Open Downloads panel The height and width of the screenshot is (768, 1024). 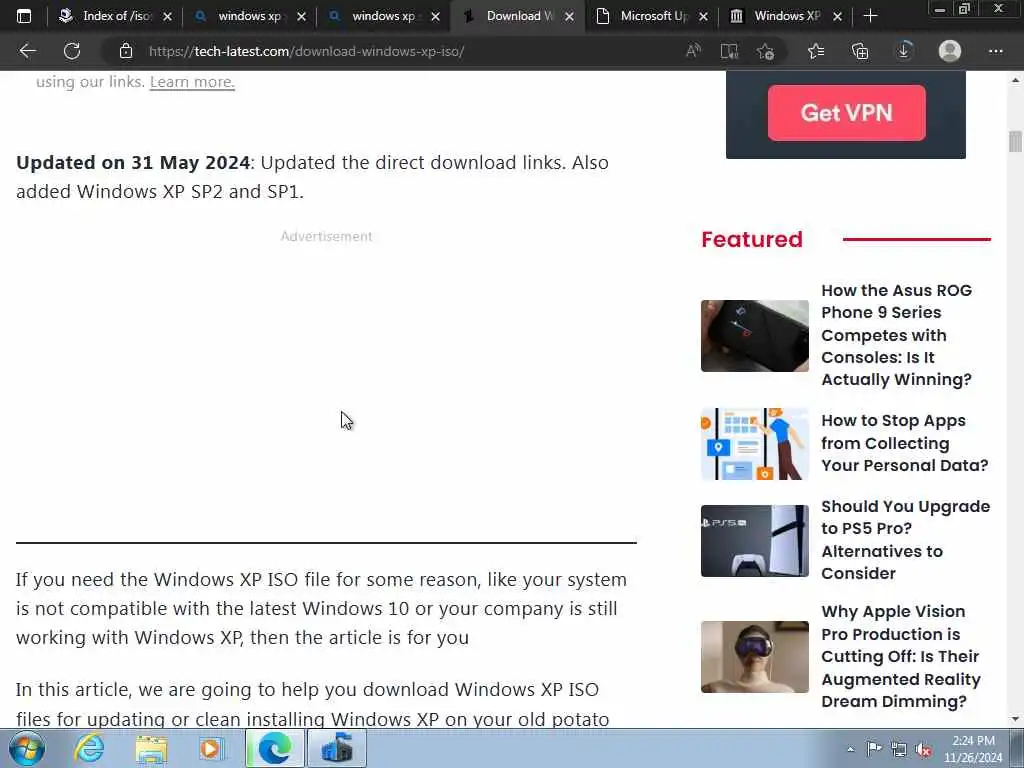click(x=904, y=51)
